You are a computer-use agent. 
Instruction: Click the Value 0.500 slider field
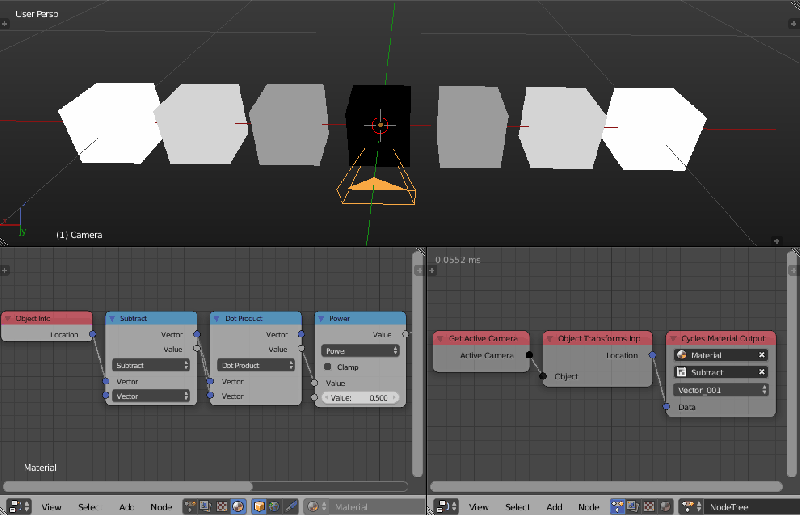pyautogui.click(x=360, y=398)
